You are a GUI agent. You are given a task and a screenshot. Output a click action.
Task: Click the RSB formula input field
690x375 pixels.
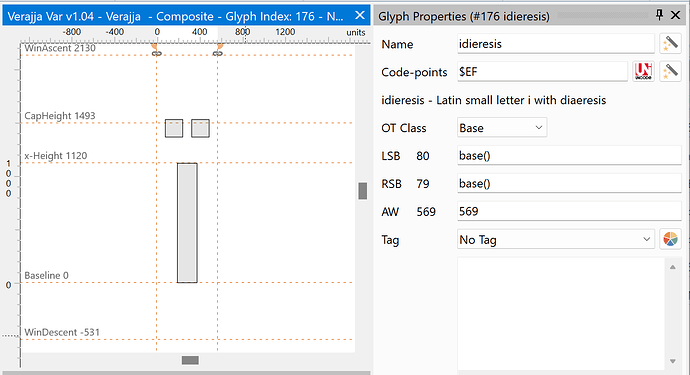[x=569, y=184]
